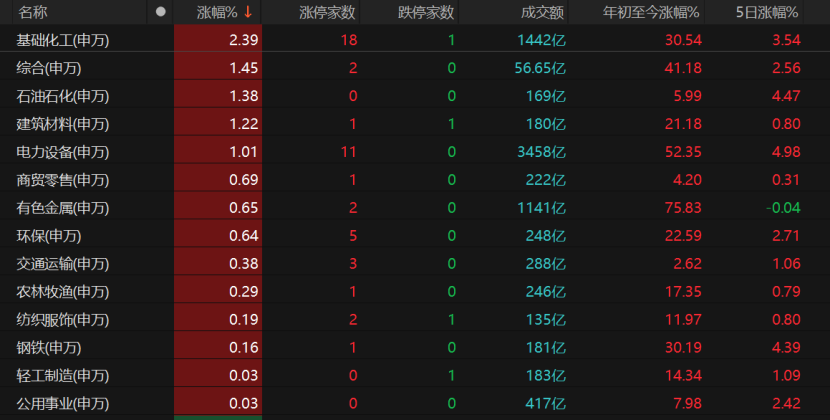Image resolution: width=830 pixels, height=420 pixels.
Task: Click the dot icon in header row
Action: (161, 12)
